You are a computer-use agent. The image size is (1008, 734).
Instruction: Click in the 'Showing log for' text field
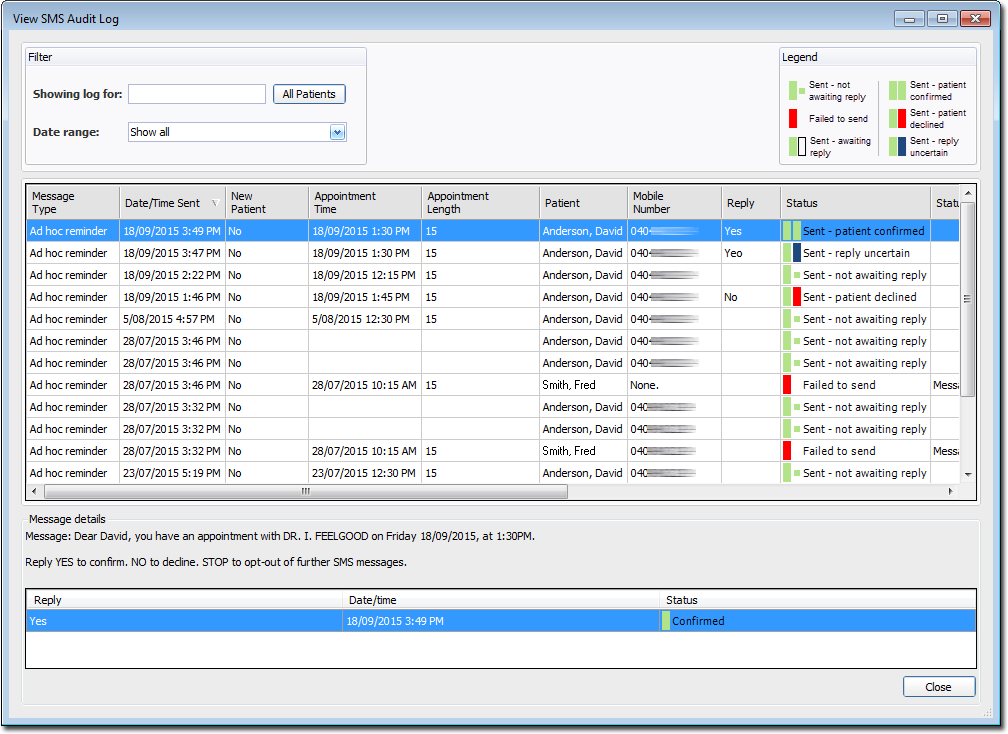tap(197, 94)
